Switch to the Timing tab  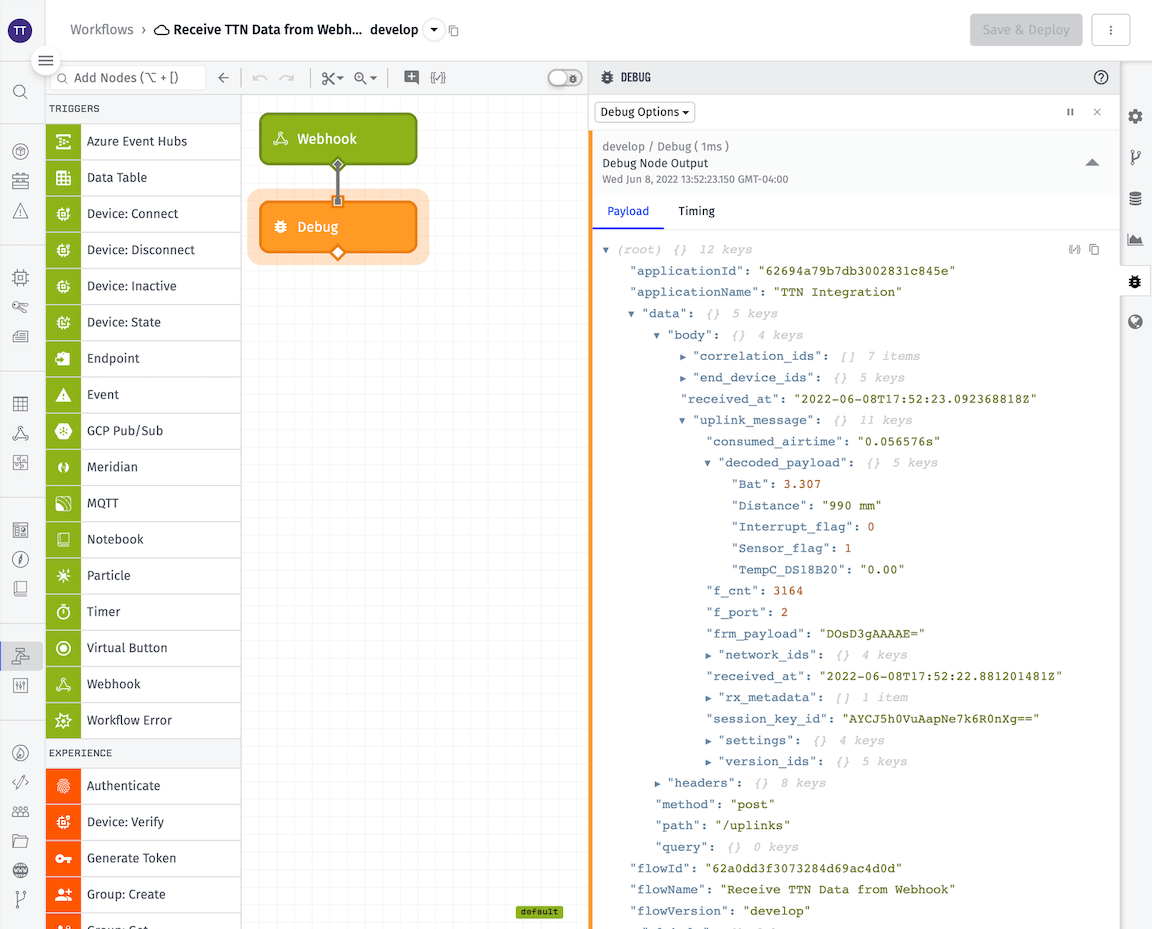point(696,211)
